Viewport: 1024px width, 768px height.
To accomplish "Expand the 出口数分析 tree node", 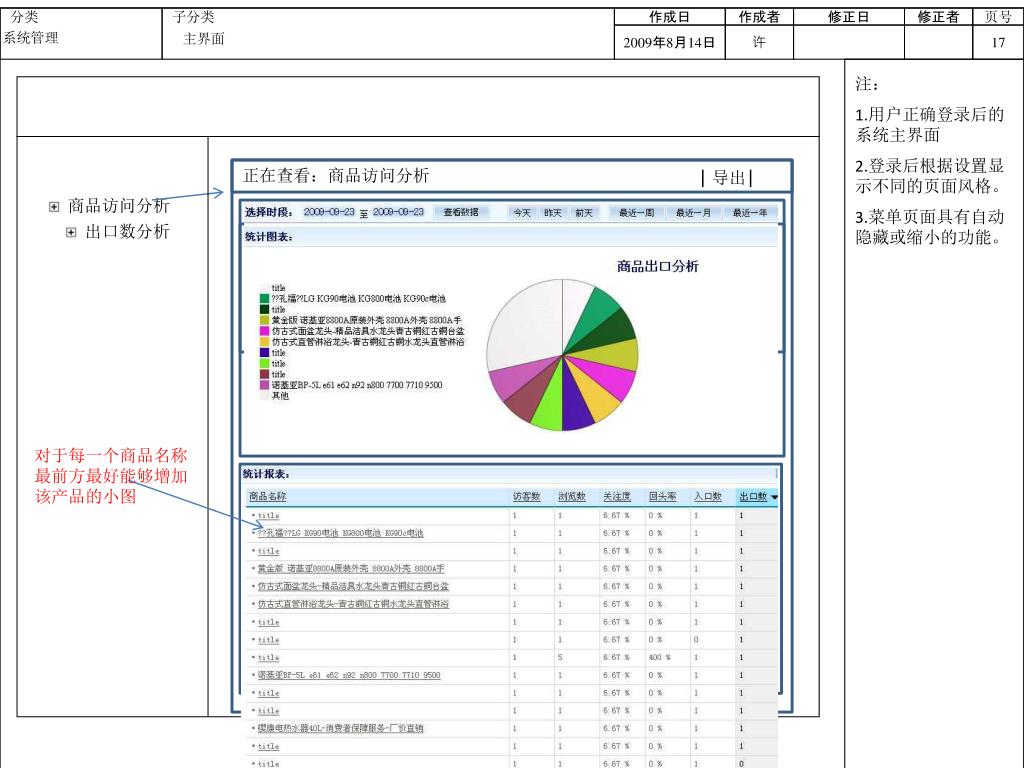I will click(71, 232).
